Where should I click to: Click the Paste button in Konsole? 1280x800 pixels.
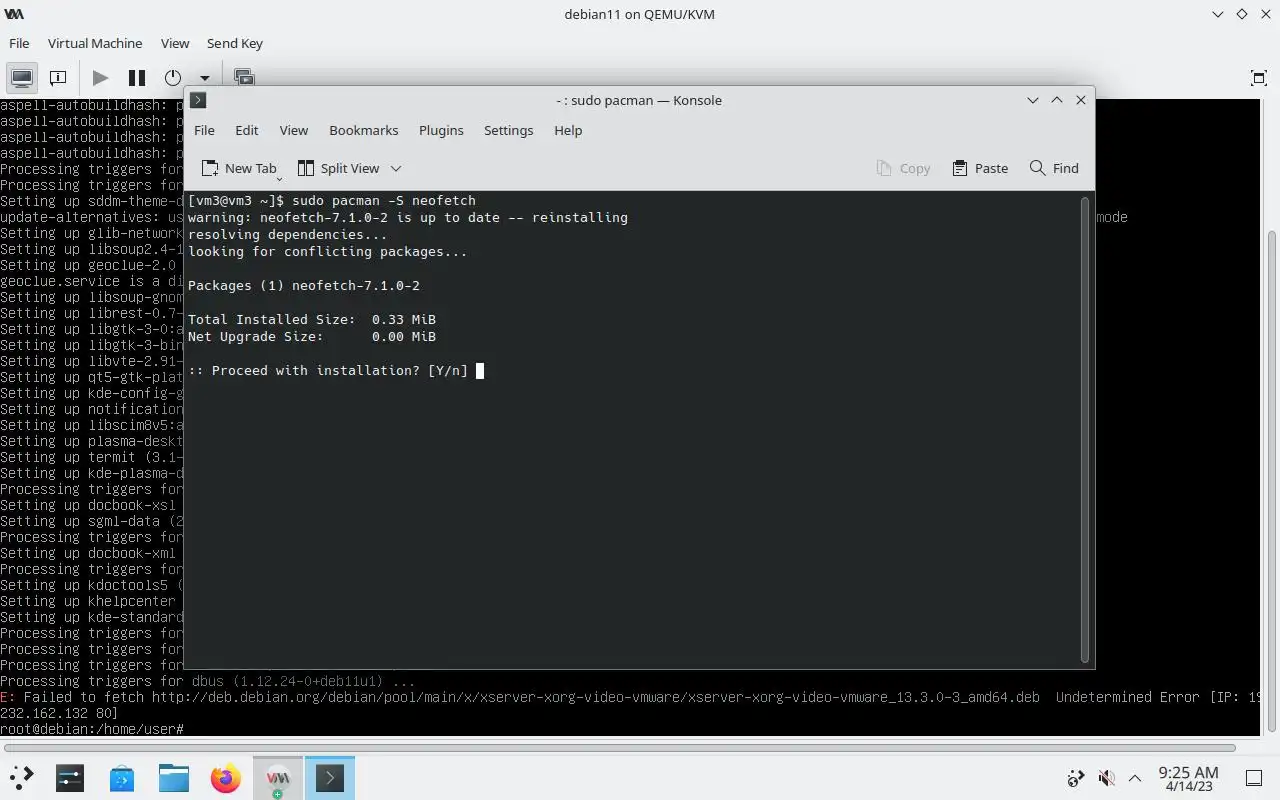tap(980, 168)
